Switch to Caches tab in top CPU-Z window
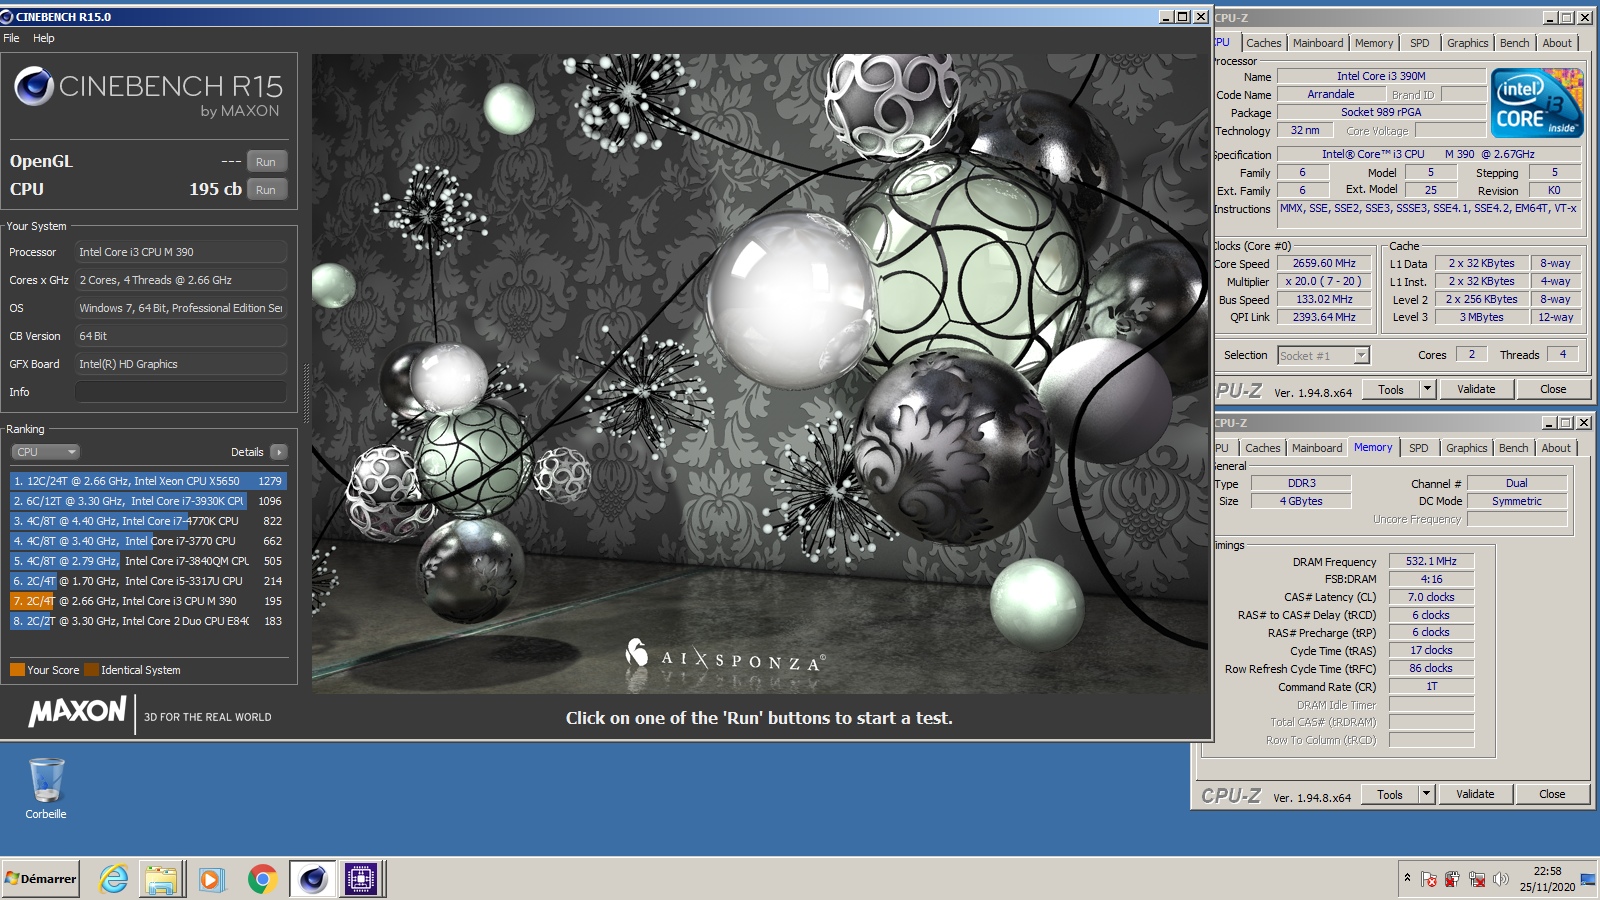1600x900 pixels. [1264, 43]
